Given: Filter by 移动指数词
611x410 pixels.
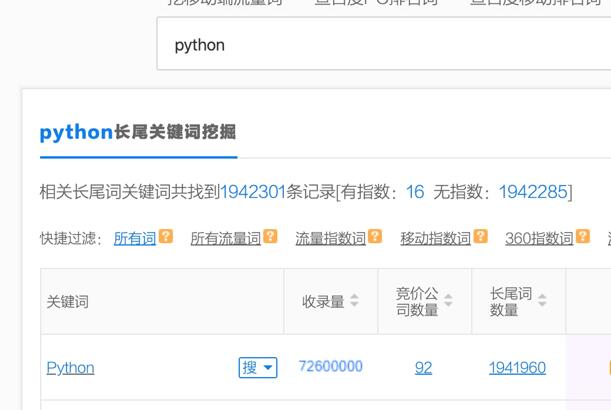Looking at the screenshot, I should click(435, 238).
